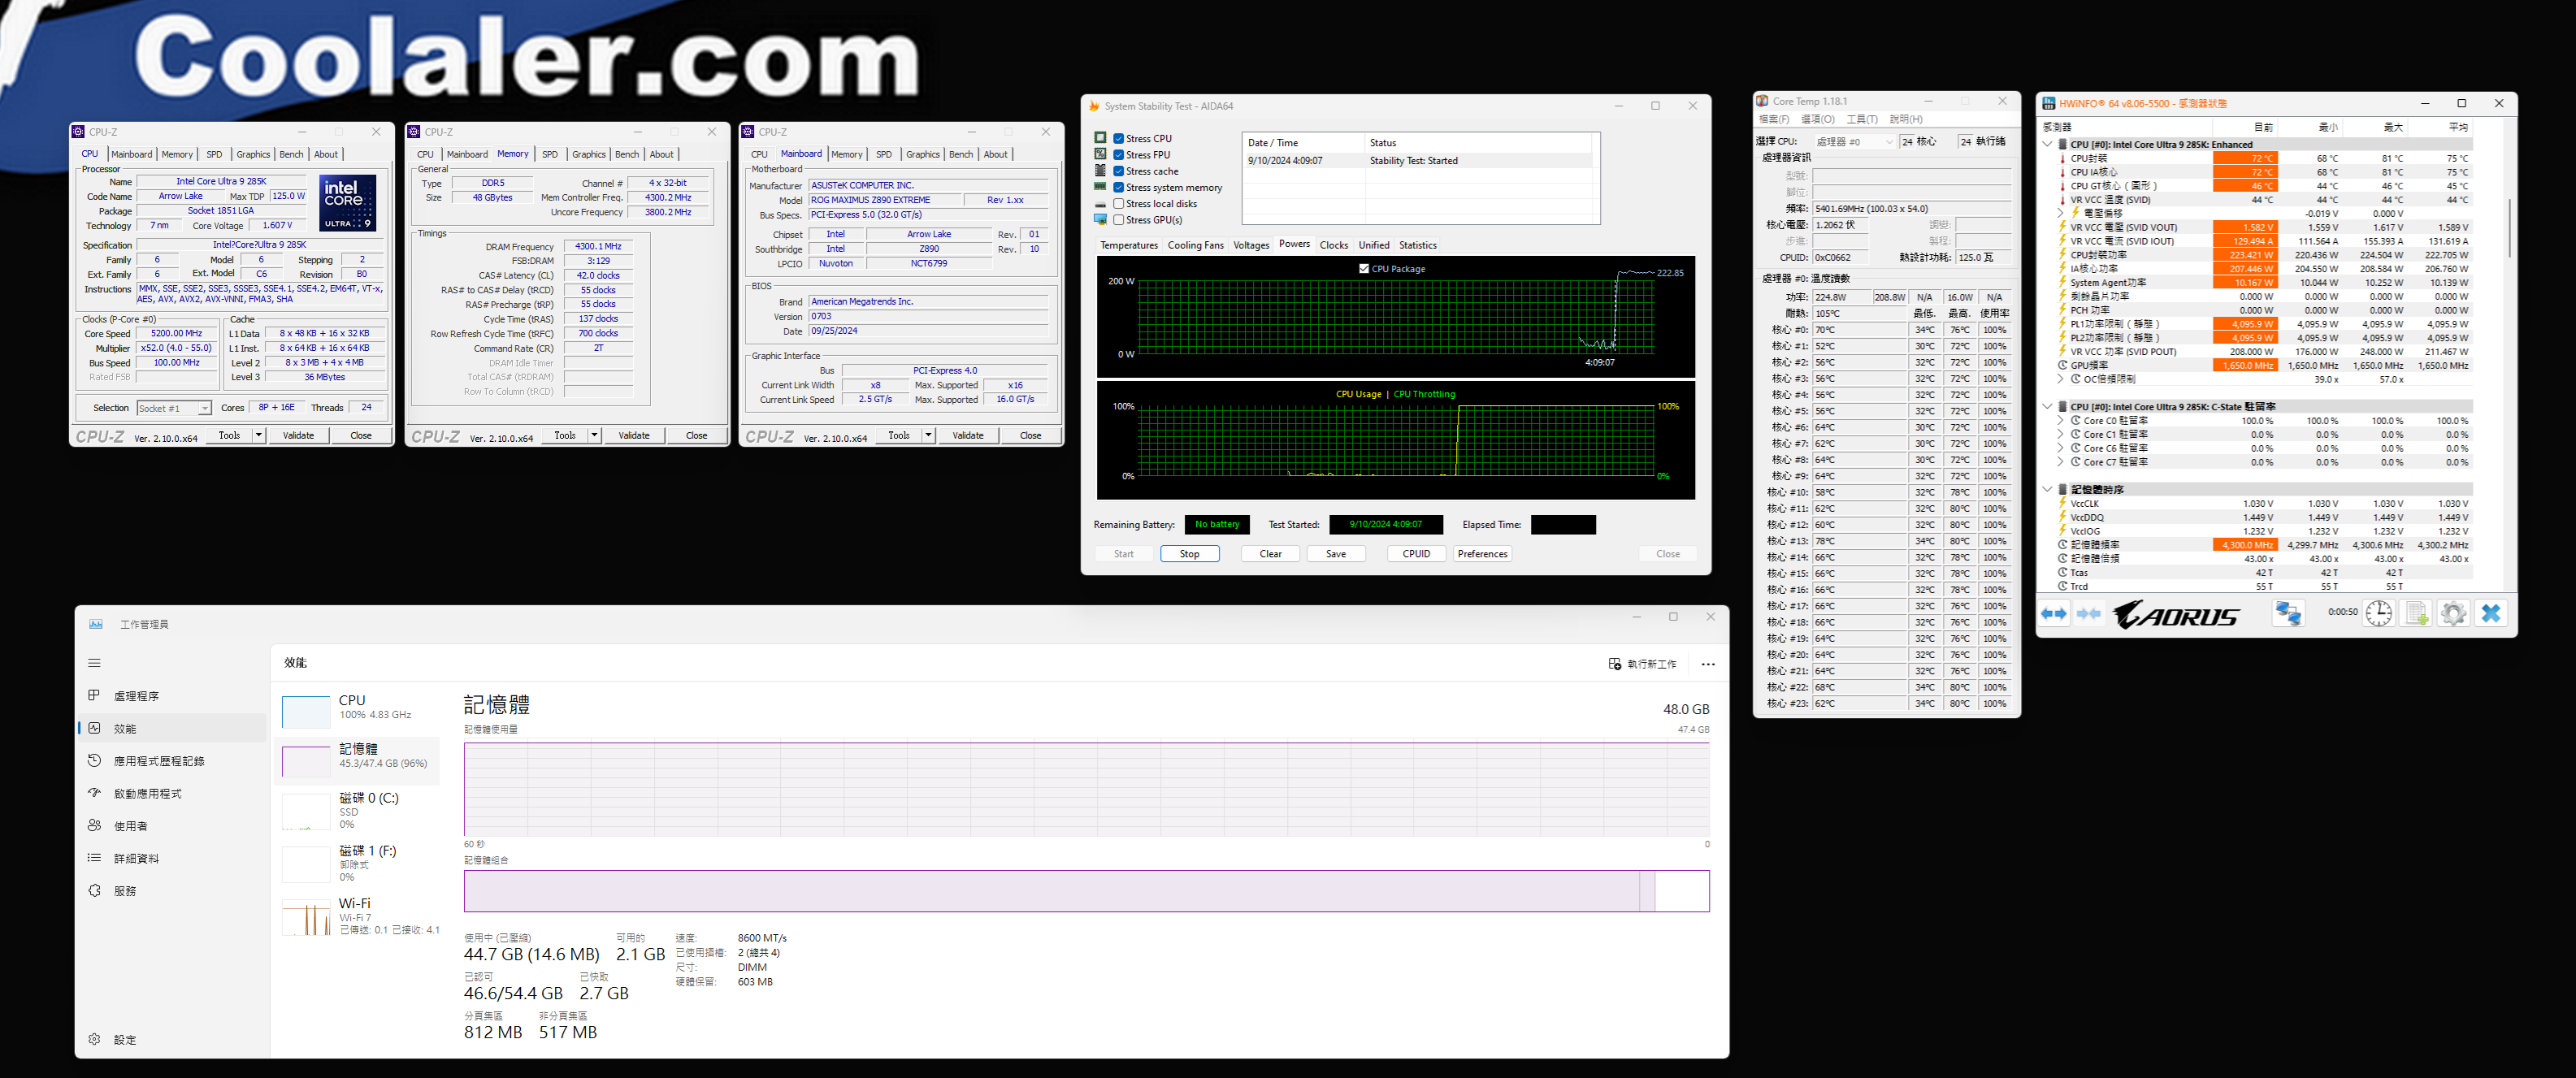Switch to Temperatures tab in AIDA64
Image resolution: width=2576 pixels, height=1078 pixels.
[1128, 245]
